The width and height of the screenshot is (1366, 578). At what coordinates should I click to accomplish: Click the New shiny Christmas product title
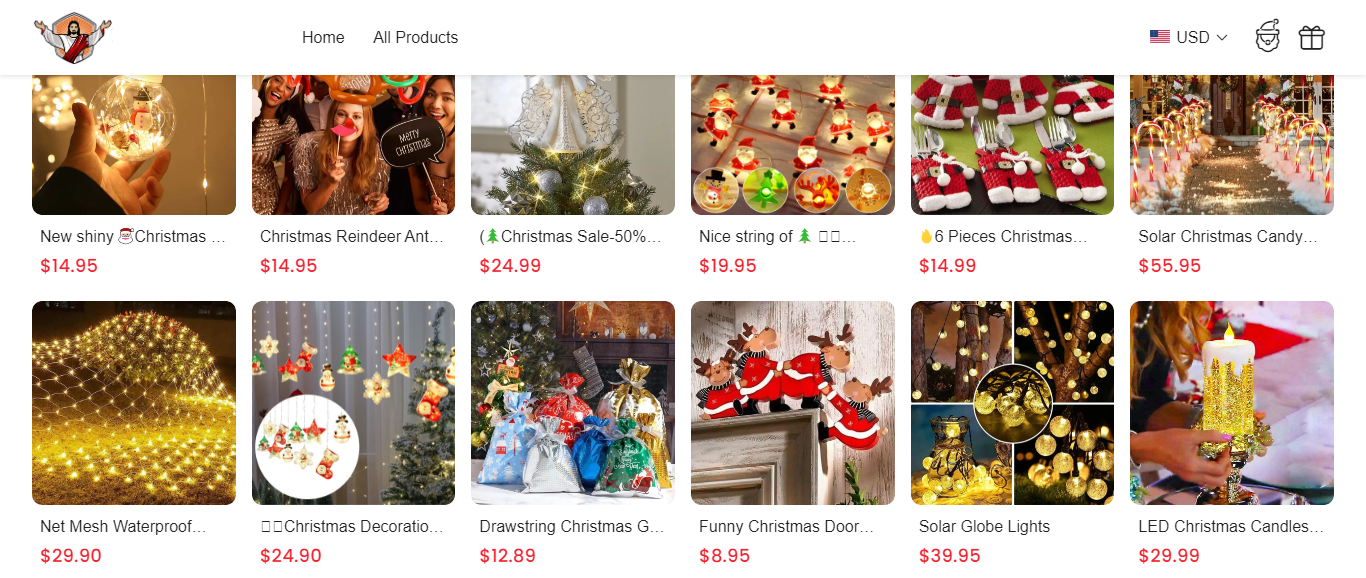[123, 236]
